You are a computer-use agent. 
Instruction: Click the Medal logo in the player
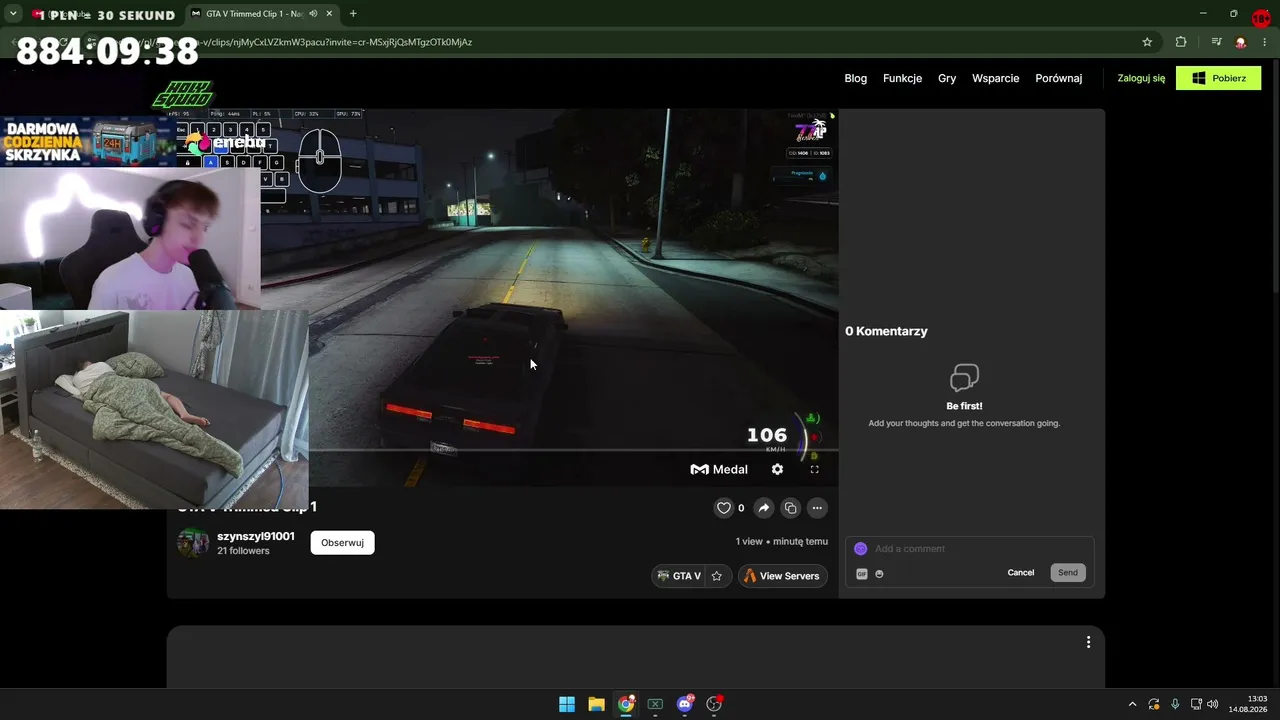click(719, 469)
